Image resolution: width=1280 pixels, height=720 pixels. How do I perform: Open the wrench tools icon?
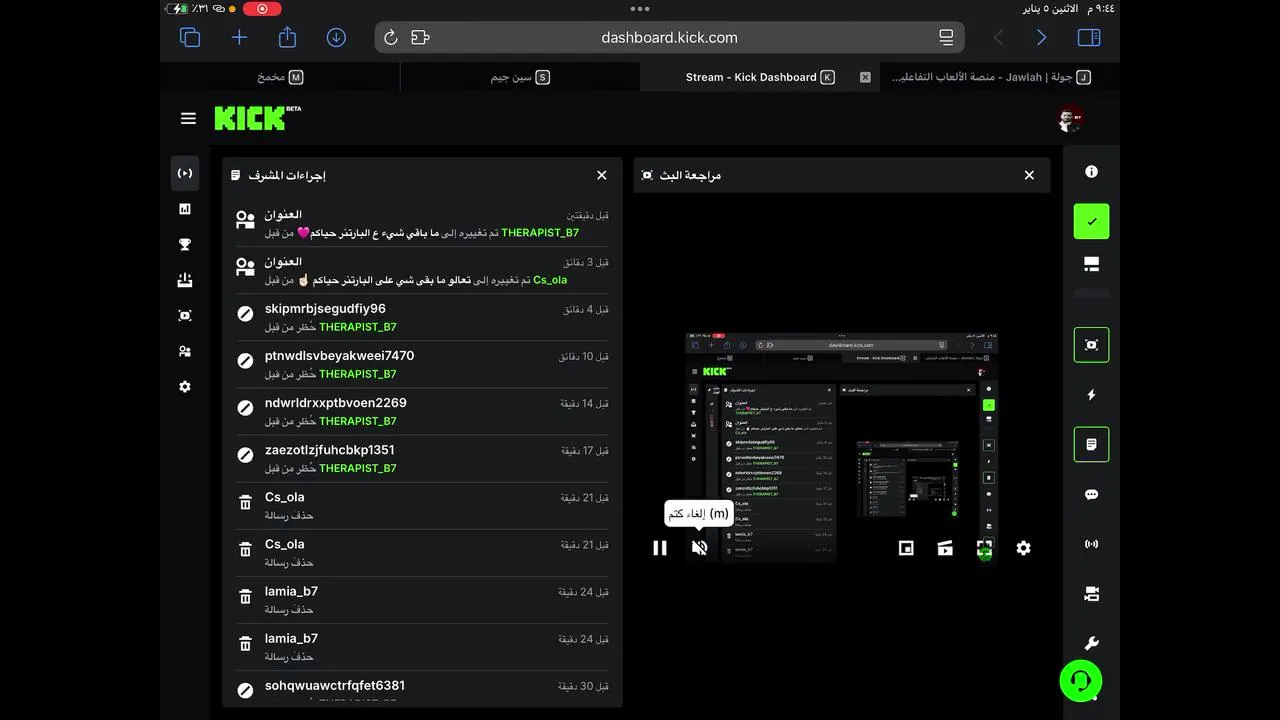1091,643
